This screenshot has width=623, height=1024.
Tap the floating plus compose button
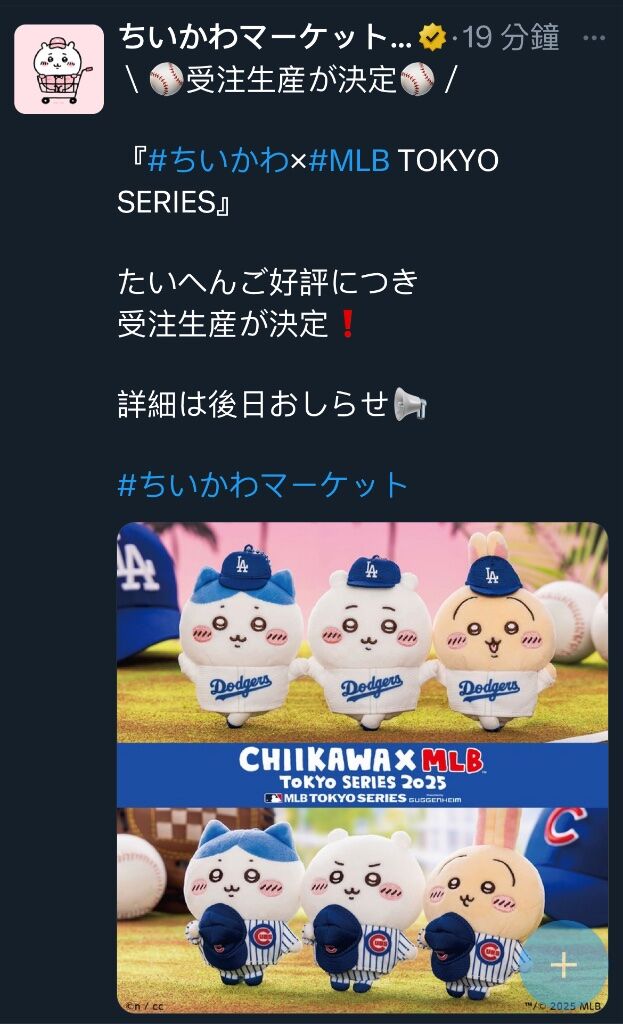[564, 966]
